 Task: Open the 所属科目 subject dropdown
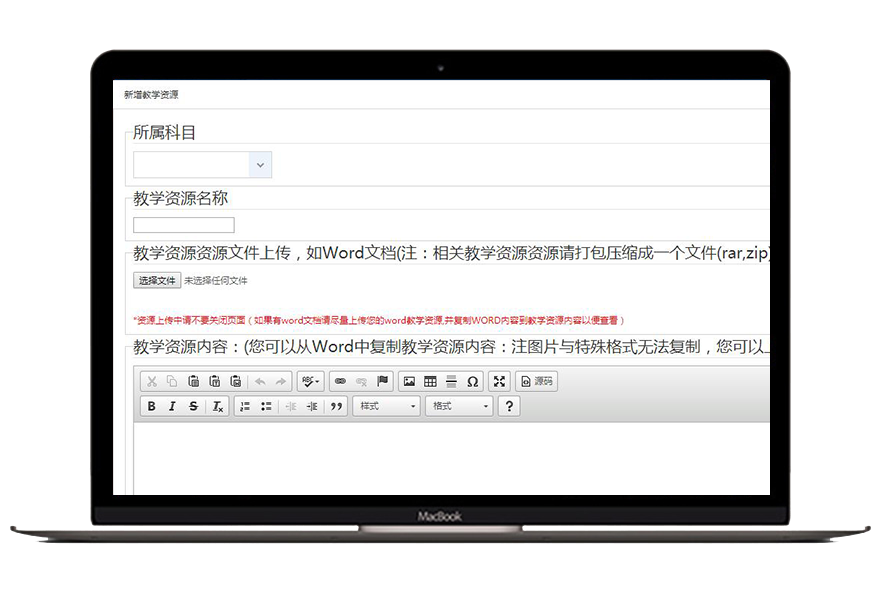click(202, 165)
